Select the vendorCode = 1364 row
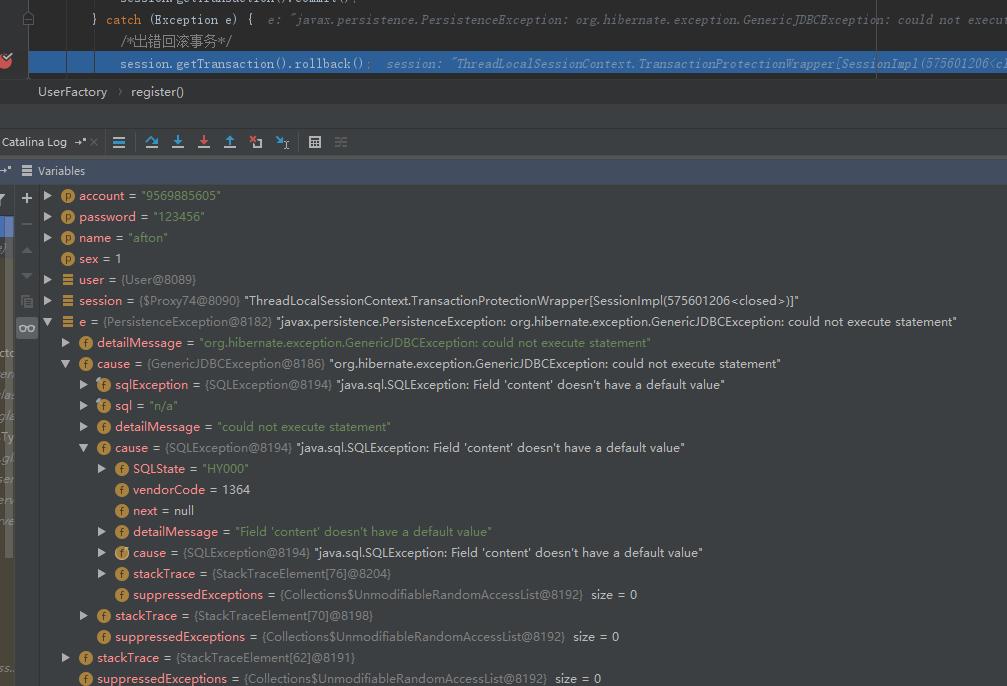The height and width of the screenshot is (686, 1007). 523,490
